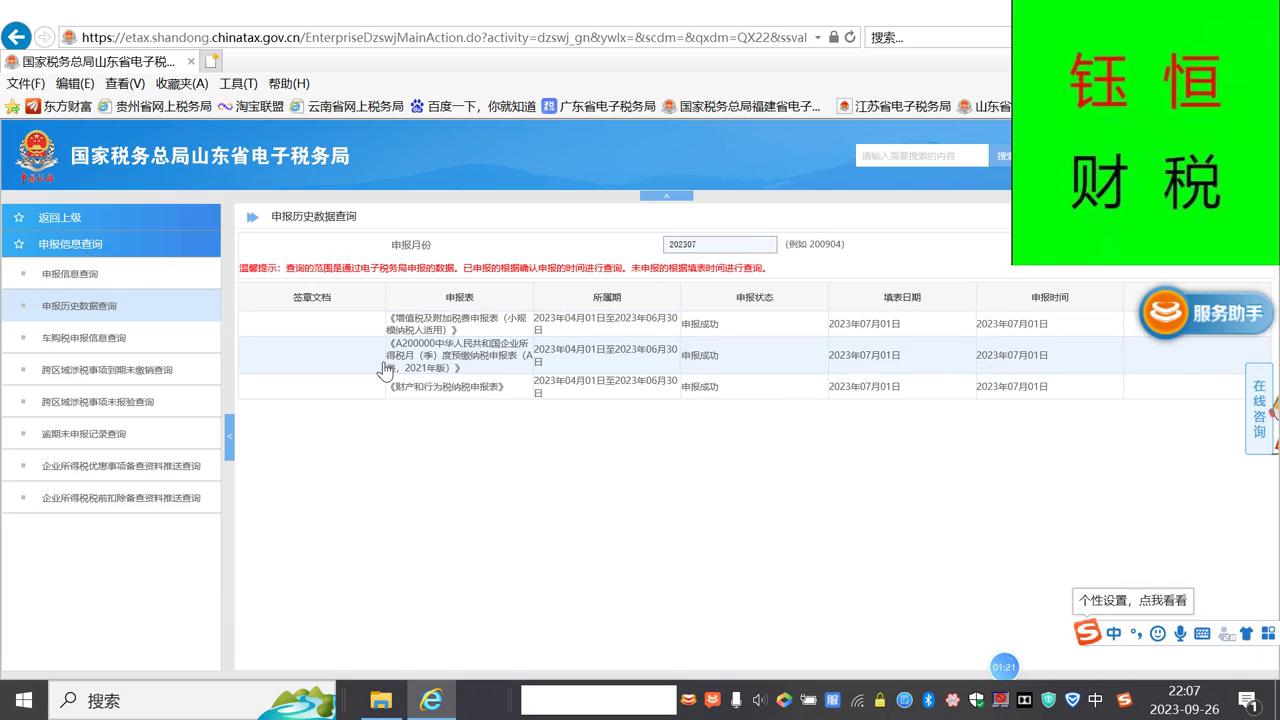Toggle Sogou punctuation mode

pos(1135,633)
